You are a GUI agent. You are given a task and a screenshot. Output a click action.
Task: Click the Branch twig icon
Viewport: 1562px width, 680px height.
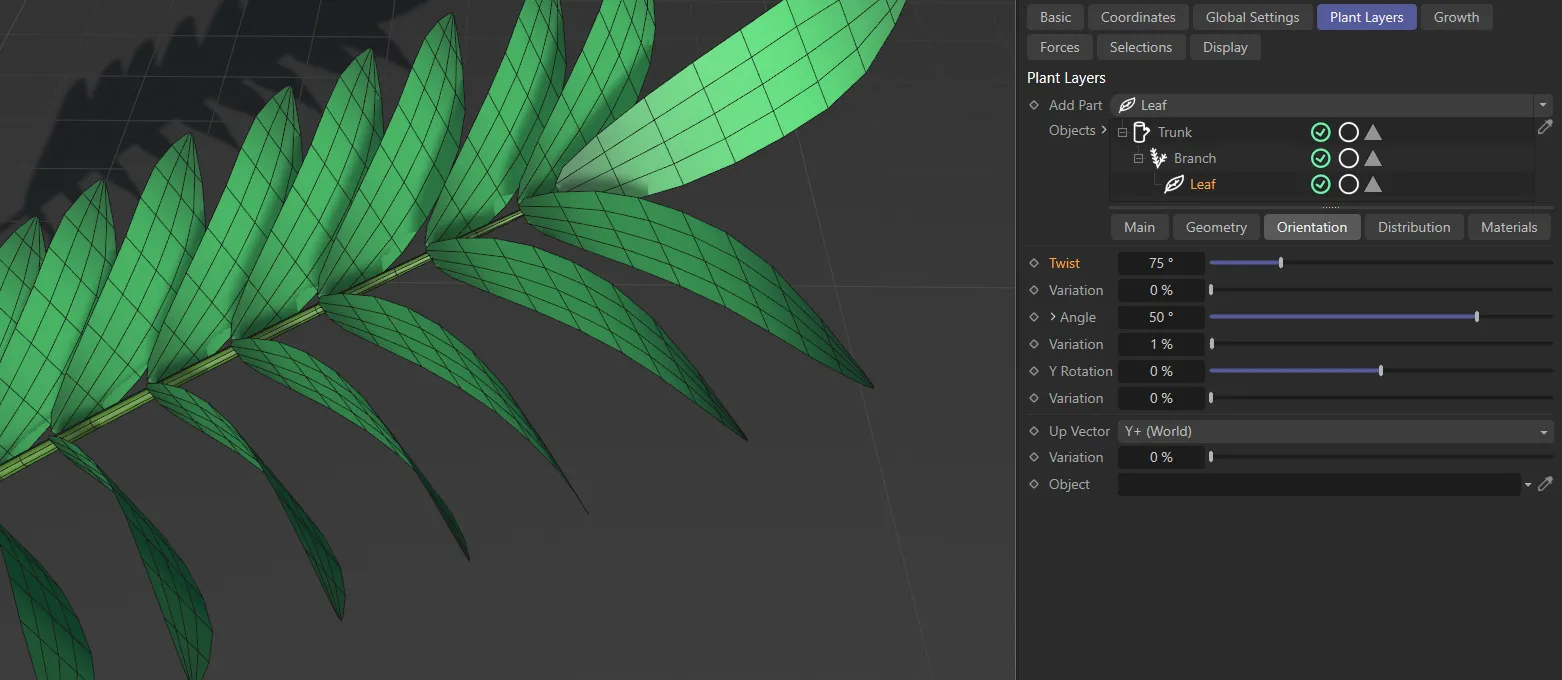point(1158,157)
